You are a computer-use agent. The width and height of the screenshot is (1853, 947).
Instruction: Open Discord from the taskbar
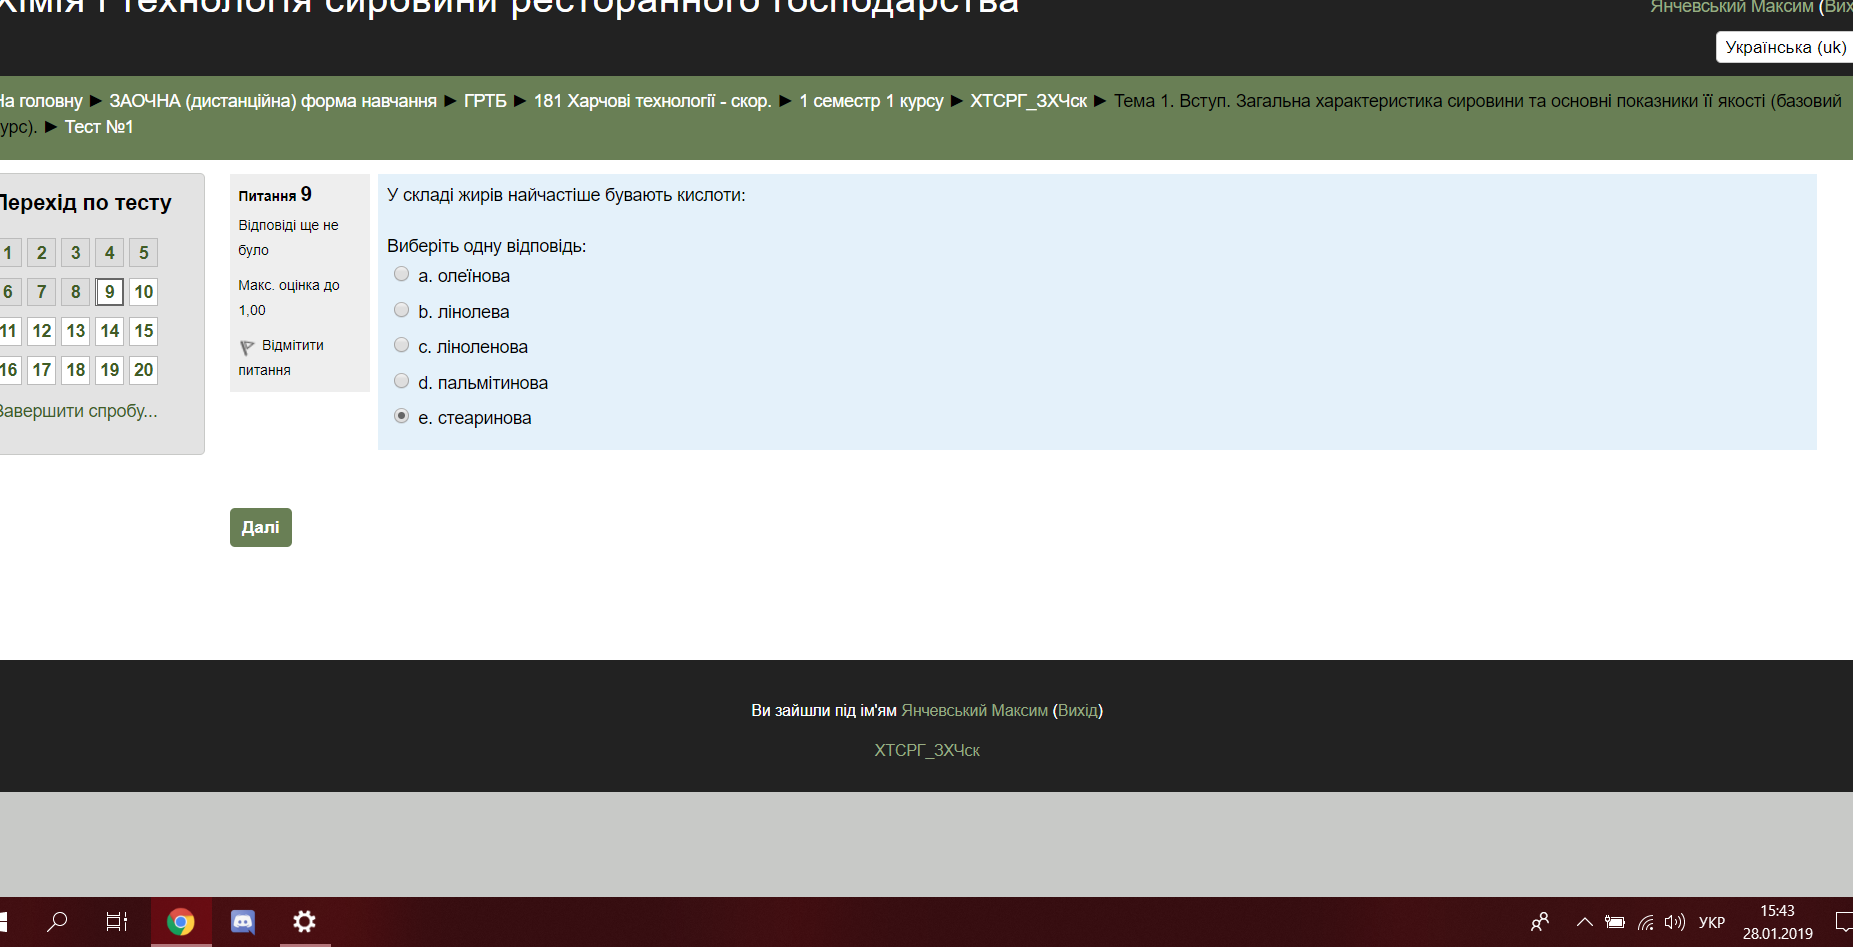[243, 922]
